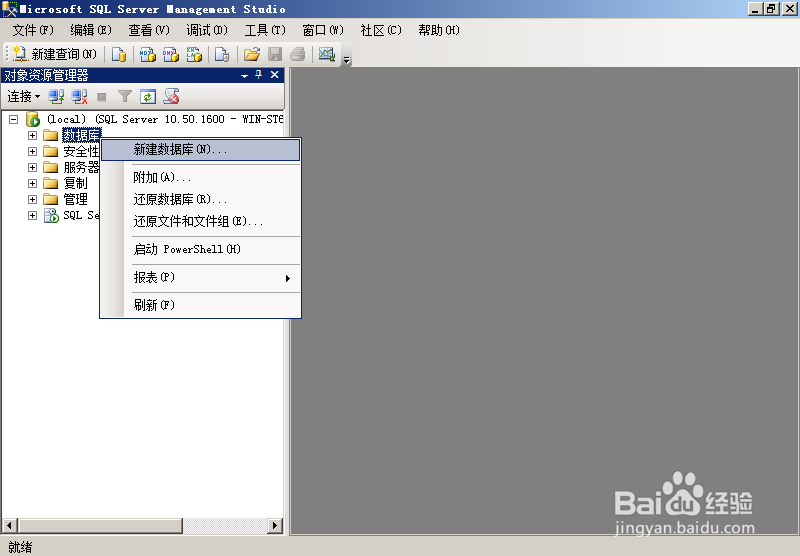Open the 查看(V) menu
The height and width of the screenshot is (556, 800).
149,30
